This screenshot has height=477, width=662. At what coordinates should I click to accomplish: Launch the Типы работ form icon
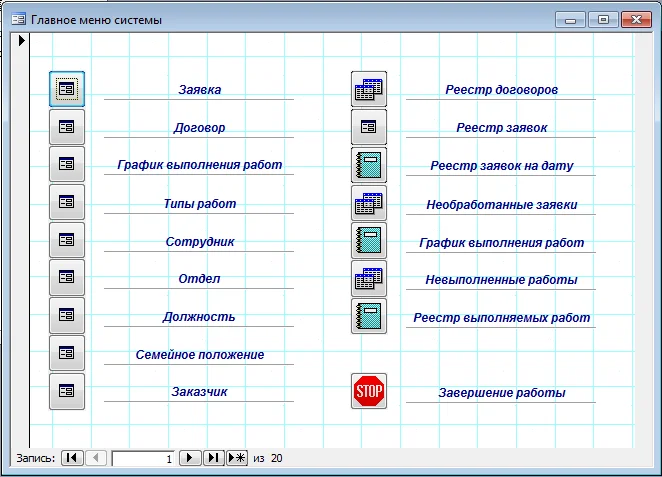pyautogui.click(x=67, y=202)
